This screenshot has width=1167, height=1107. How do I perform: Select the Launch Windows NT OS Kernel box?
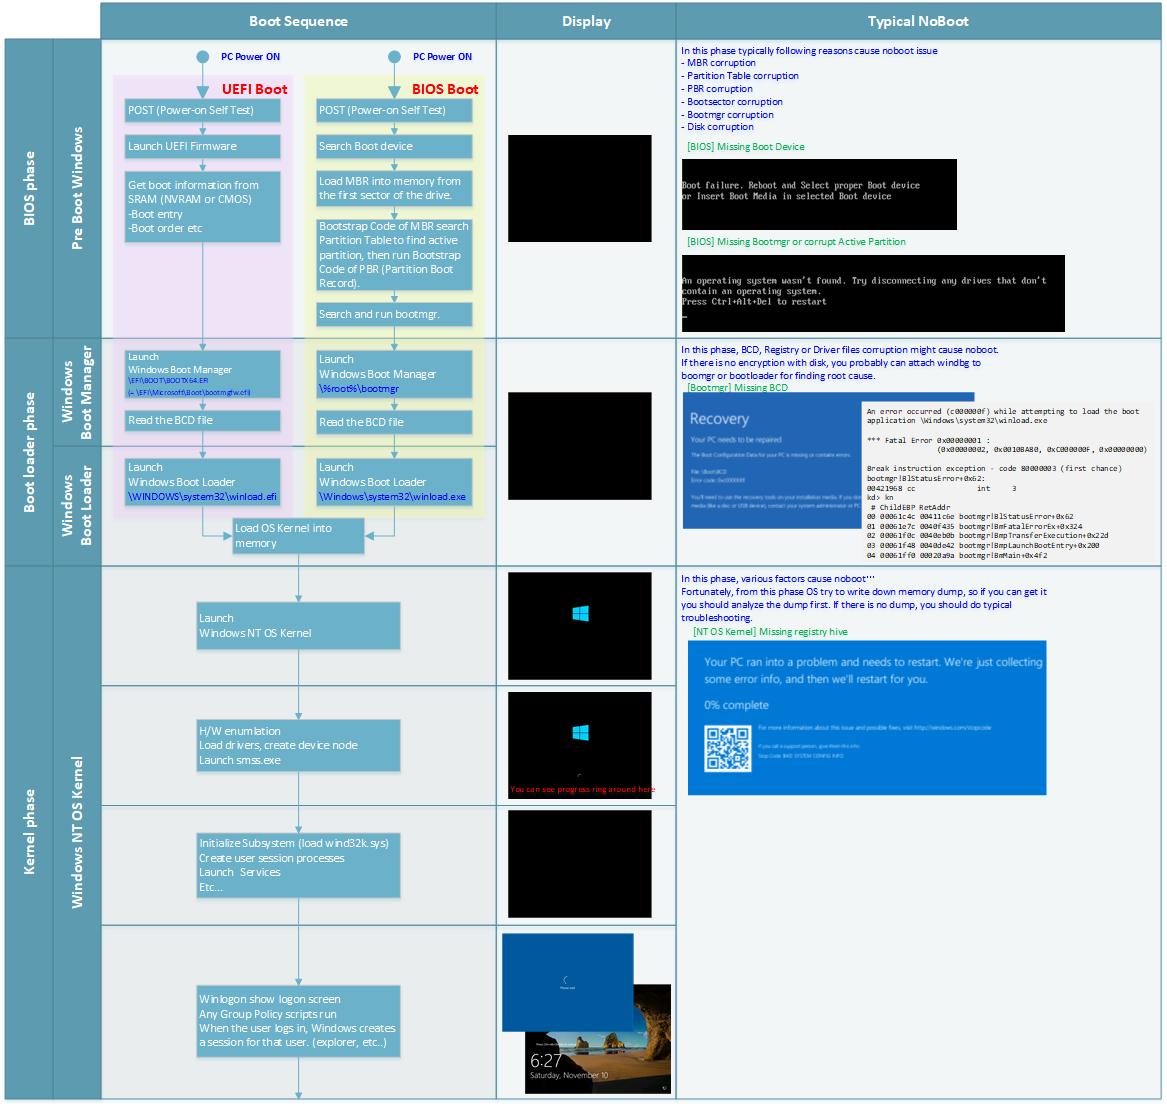(298, 626)
